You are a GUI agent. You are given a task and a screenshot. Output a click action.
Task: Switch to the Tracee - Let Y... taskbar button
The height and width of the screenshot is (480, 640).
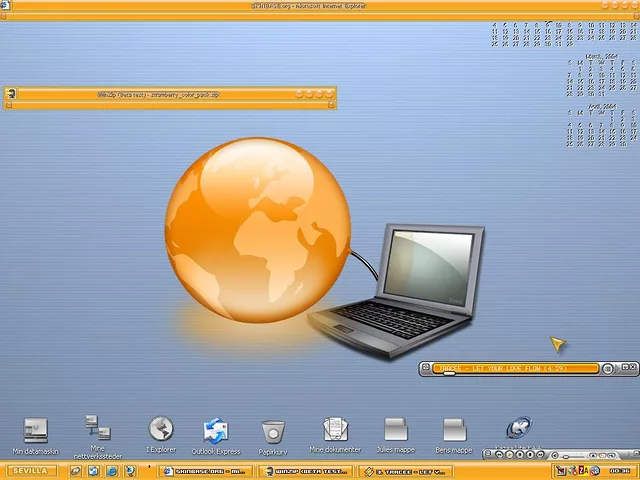(406, 471)
